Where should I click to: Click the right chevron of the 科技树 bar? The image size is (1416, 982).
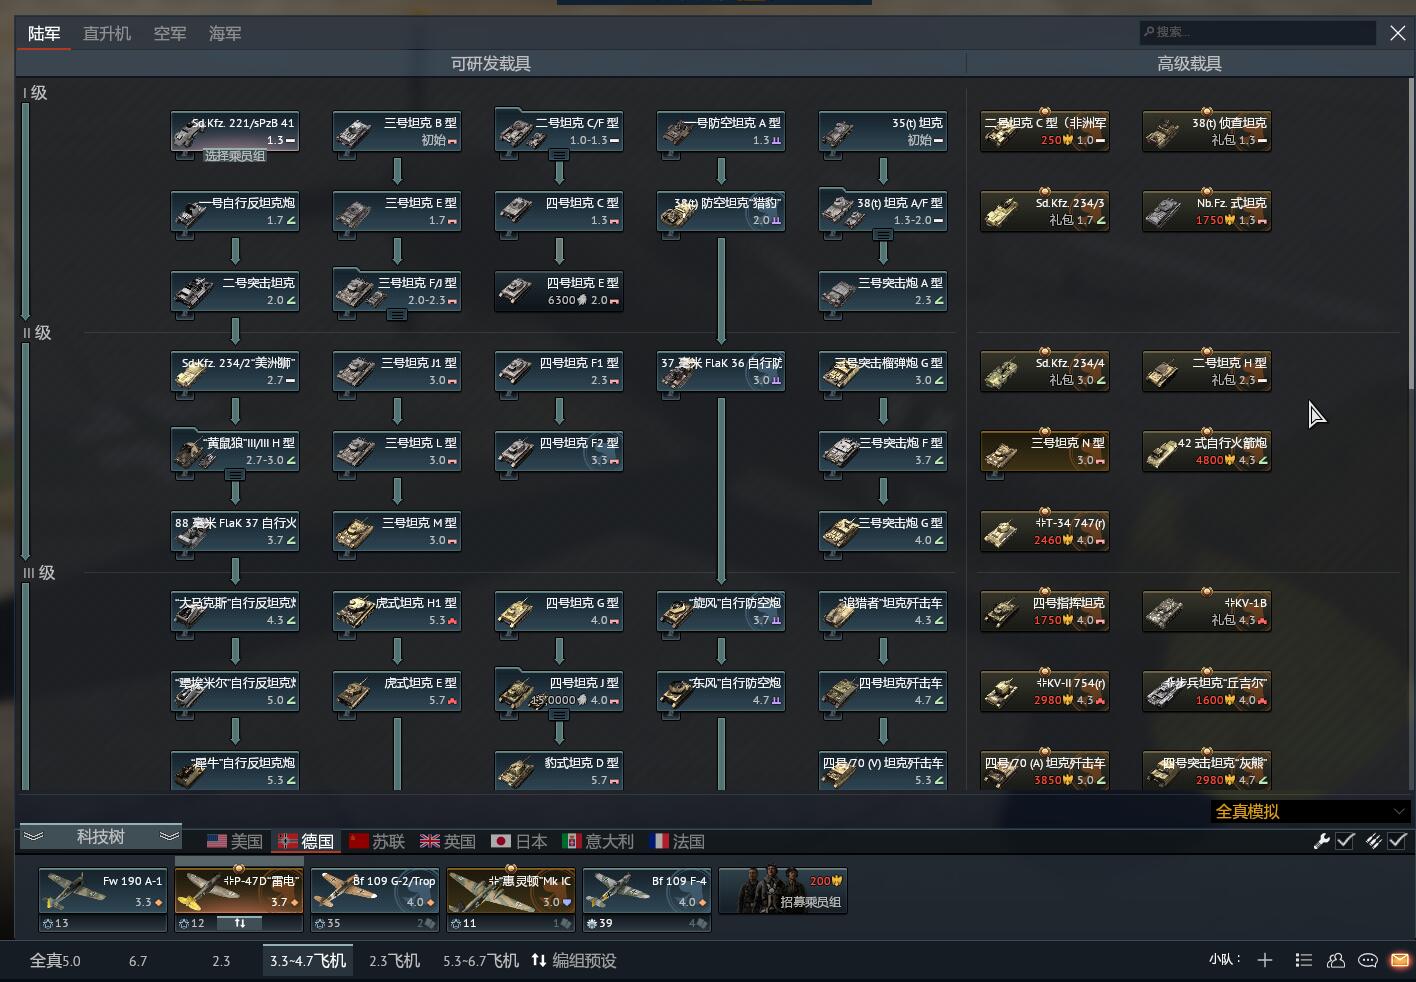coord(169,836)
